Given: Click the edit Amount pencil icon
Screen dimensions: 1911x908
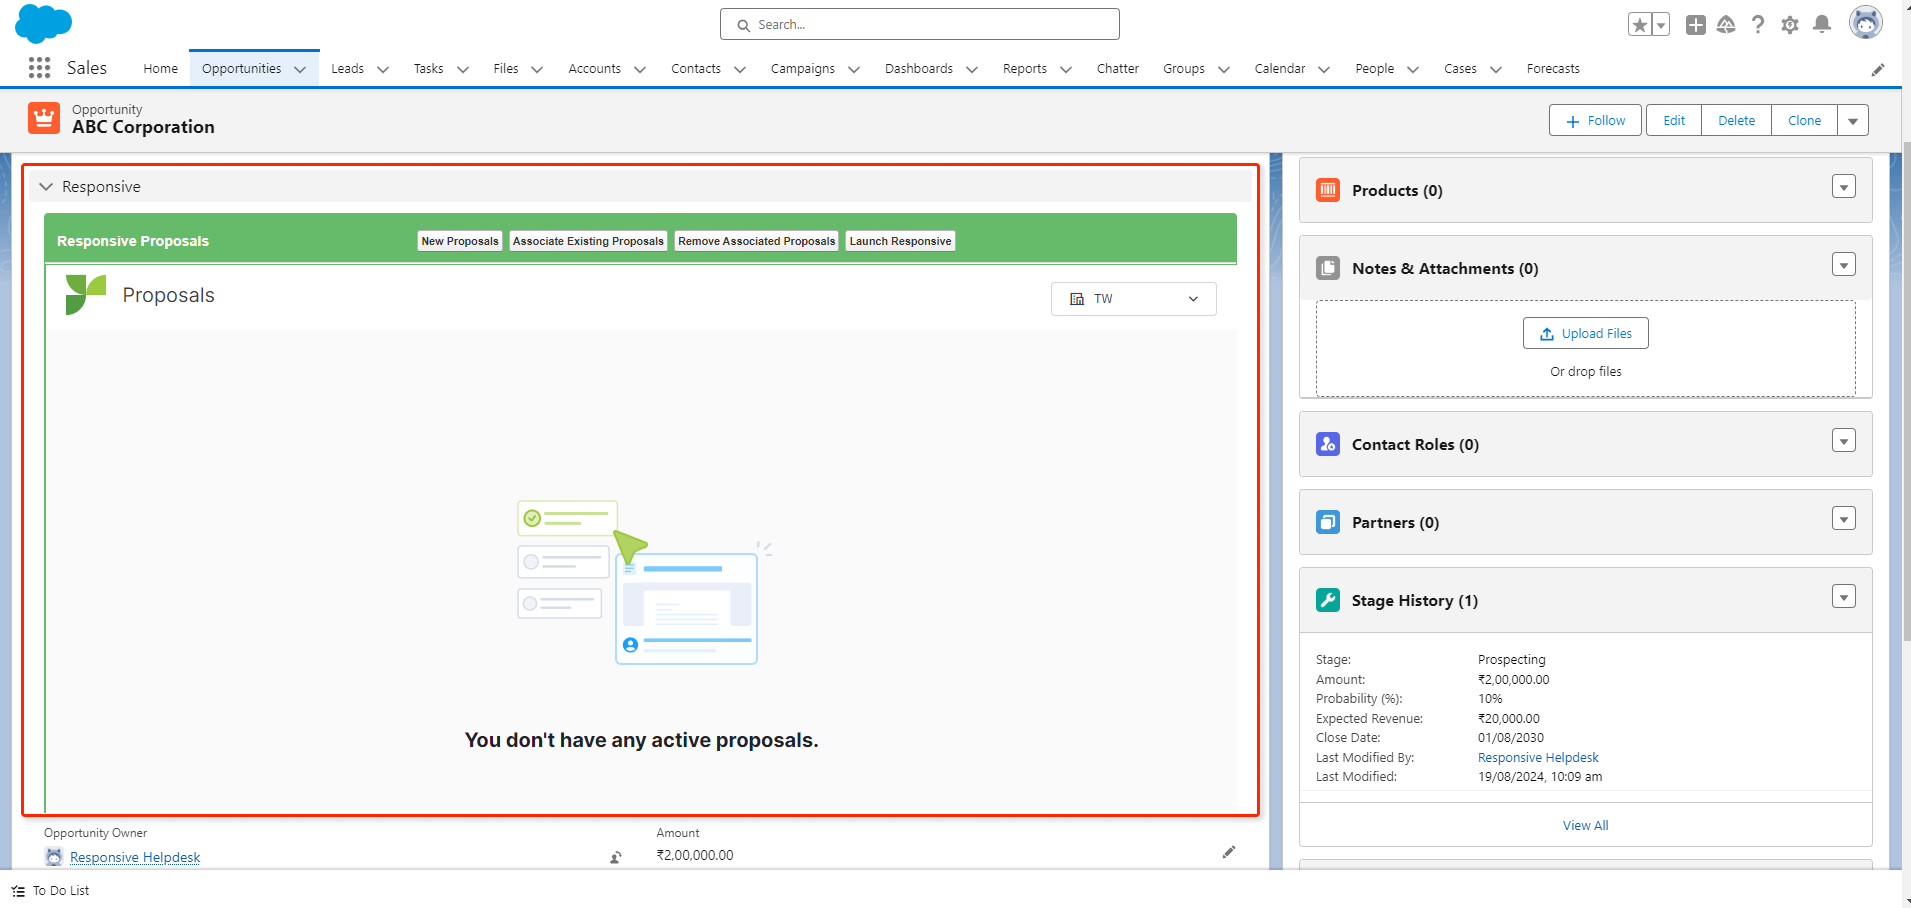Looking at the screenshot, I should [1229, 852].
